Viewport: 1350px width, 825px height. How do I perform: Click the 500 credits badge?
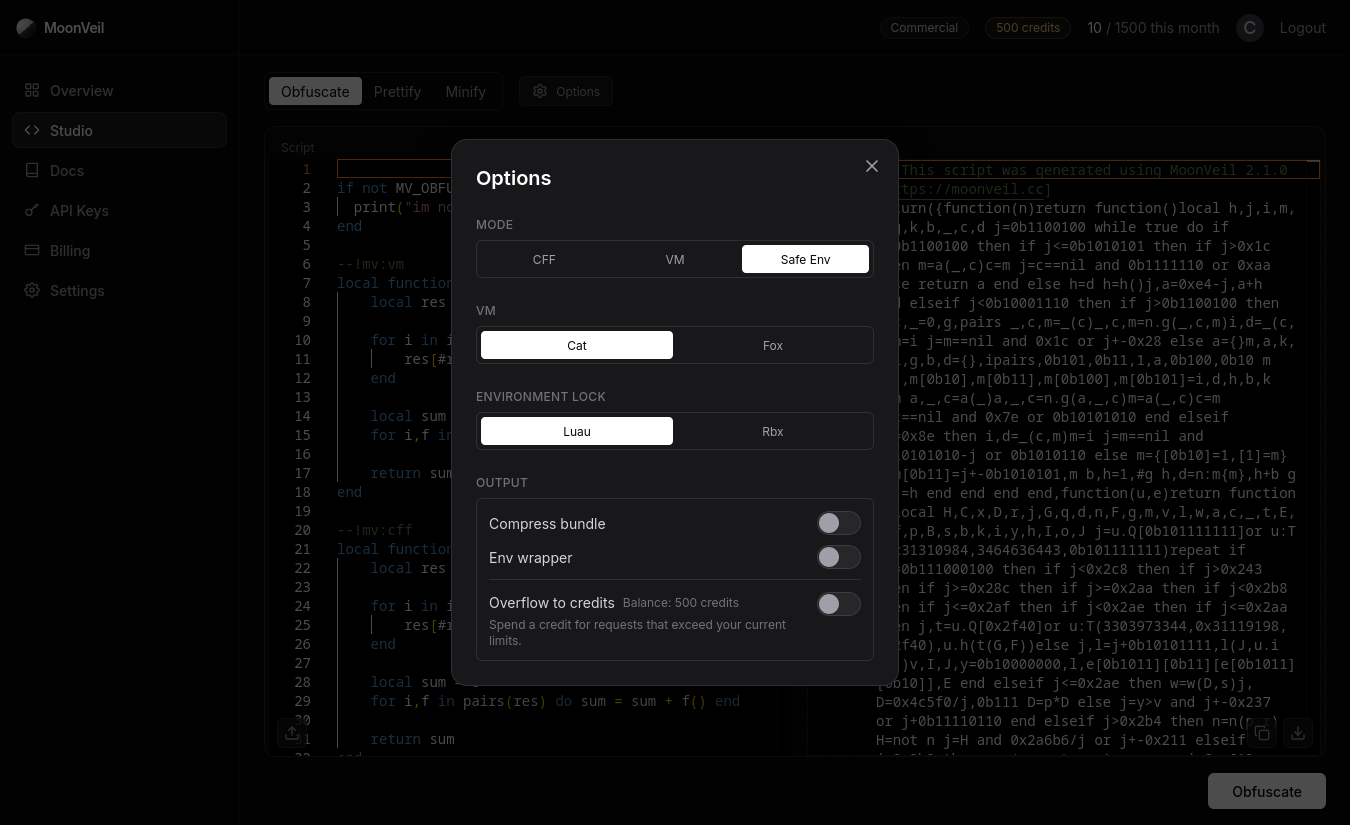[1028, 28]
